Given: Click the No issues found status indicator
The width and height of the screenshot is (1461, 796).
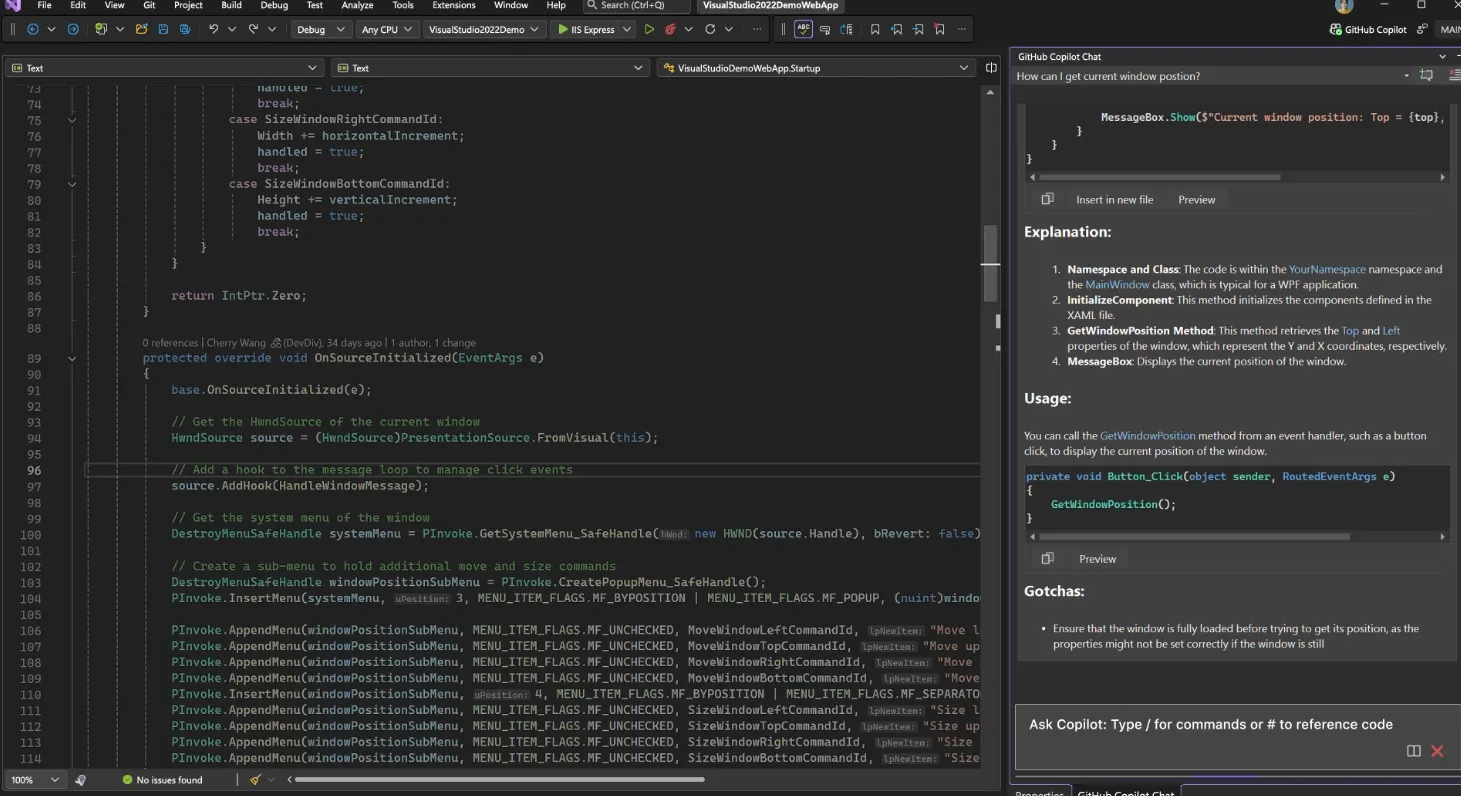Looking at the screenshot, I should coord(162,779).
